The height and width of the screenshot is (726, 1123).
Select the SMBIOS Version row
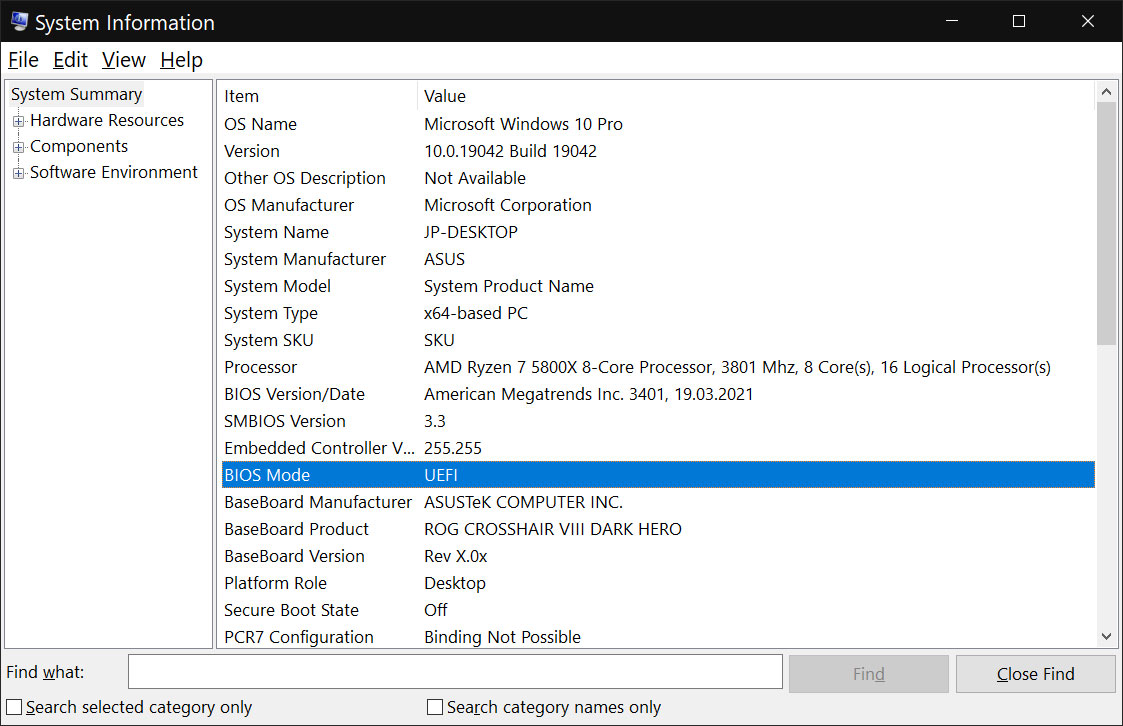[x=658, y=421]
